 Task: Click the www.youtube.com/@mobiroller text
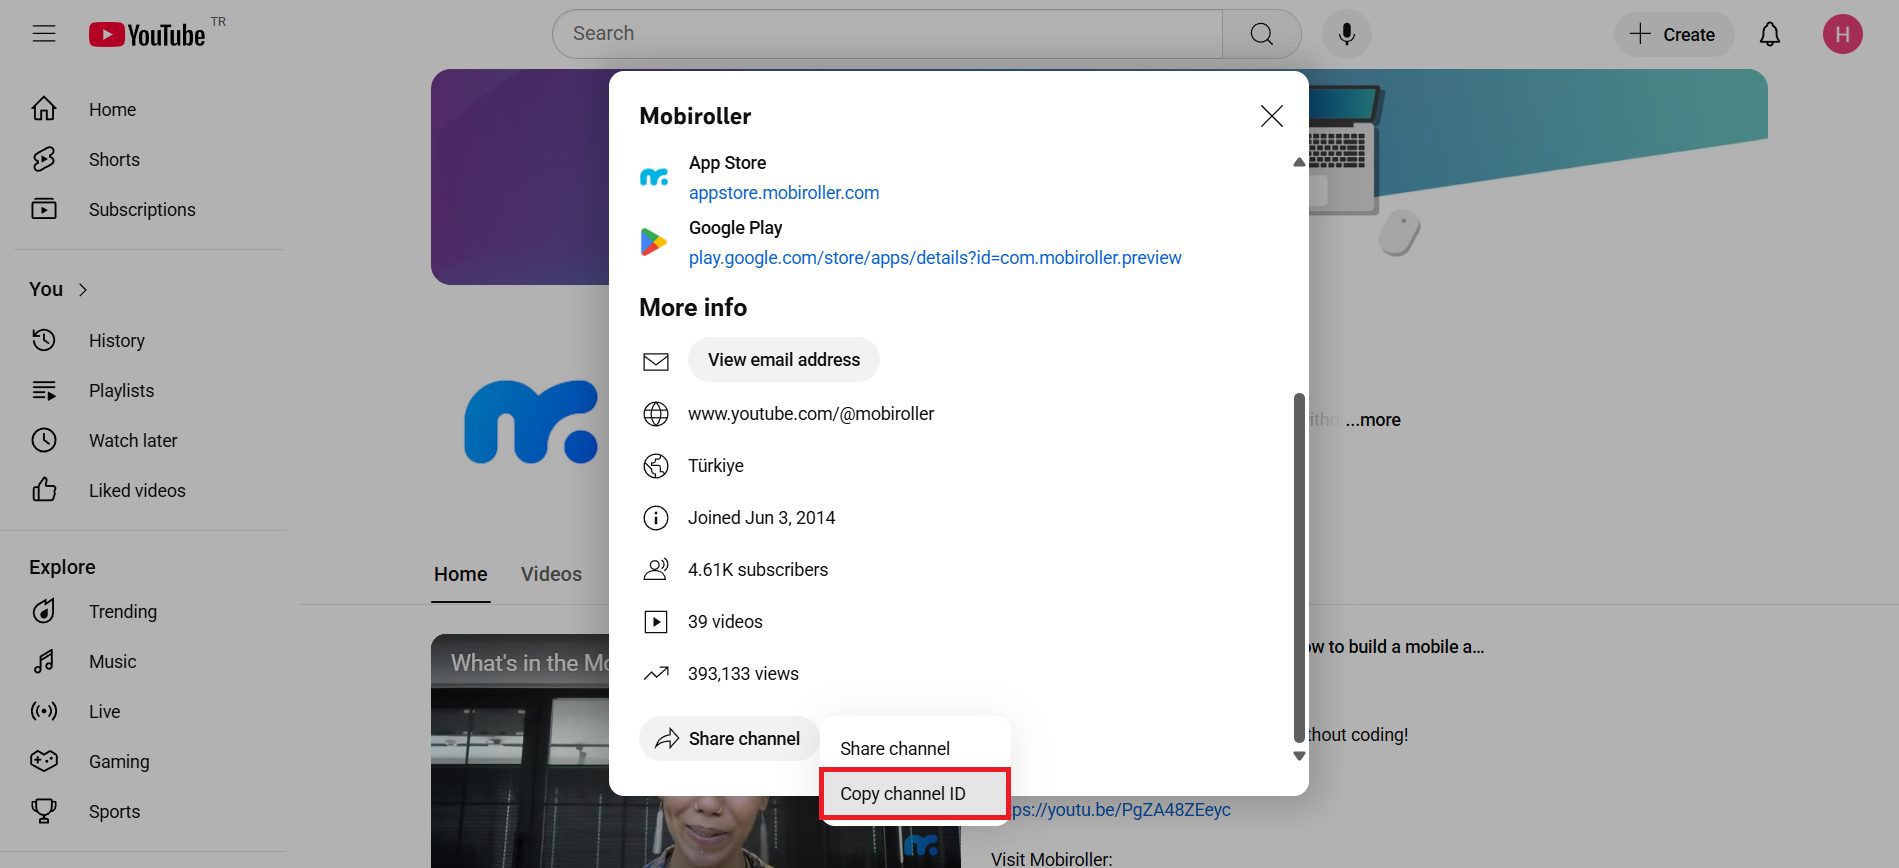pos(811,414)
